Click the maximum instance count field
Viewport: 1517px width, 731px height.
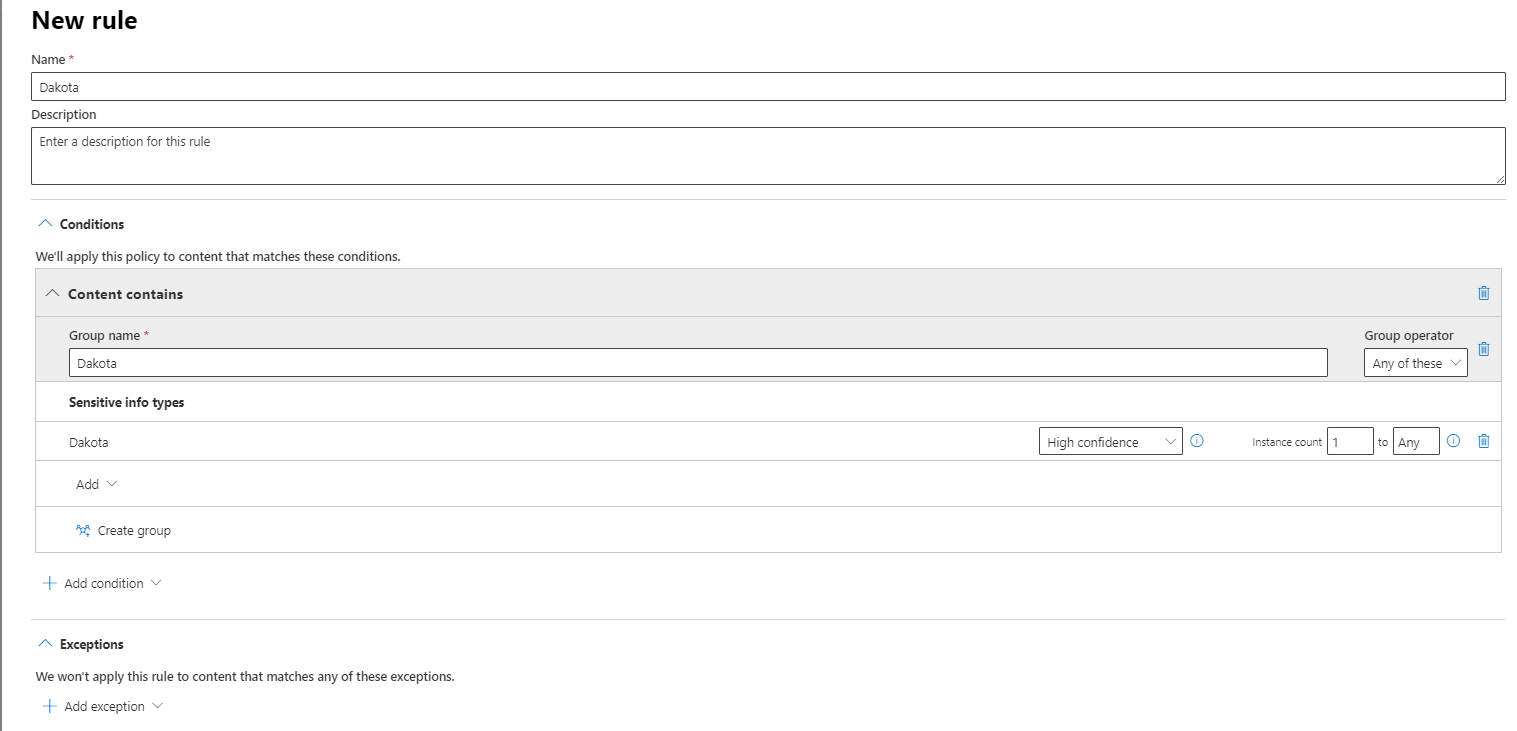pyautogui.click(x=1415, y=442)
